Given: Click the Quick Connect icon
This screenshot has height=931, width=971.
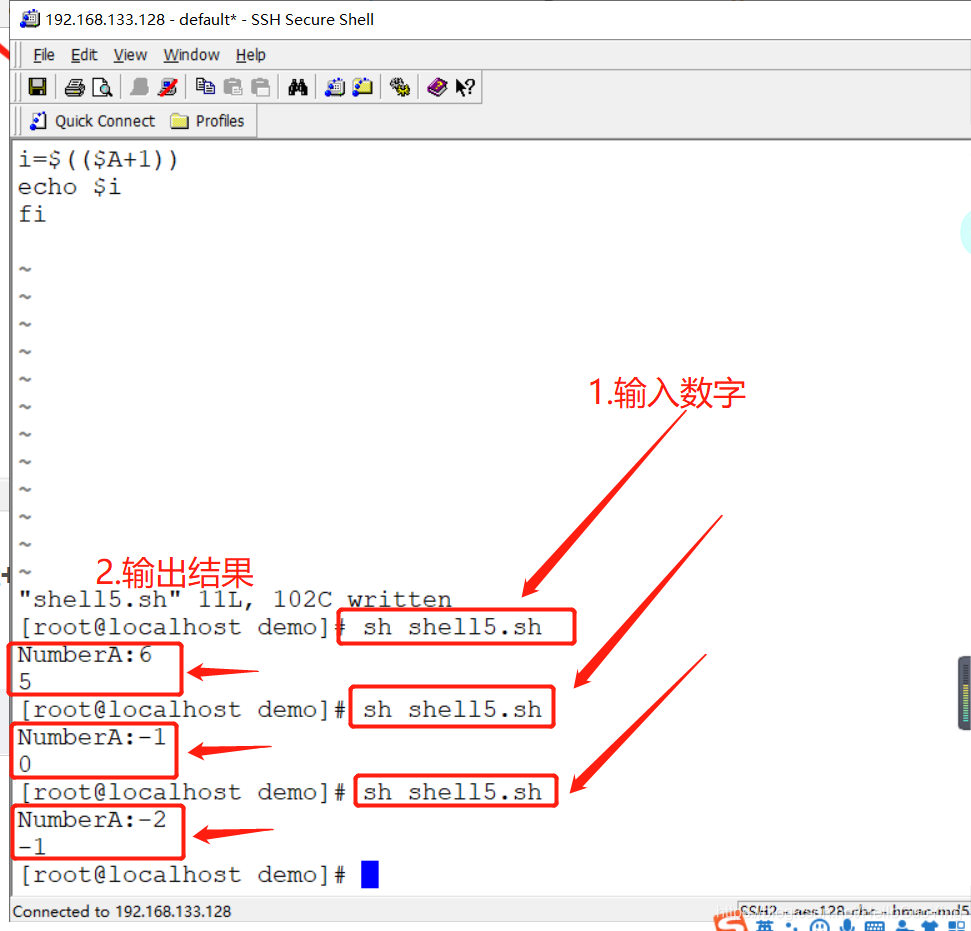Looking at the screenshot, I should pos(38,121).
